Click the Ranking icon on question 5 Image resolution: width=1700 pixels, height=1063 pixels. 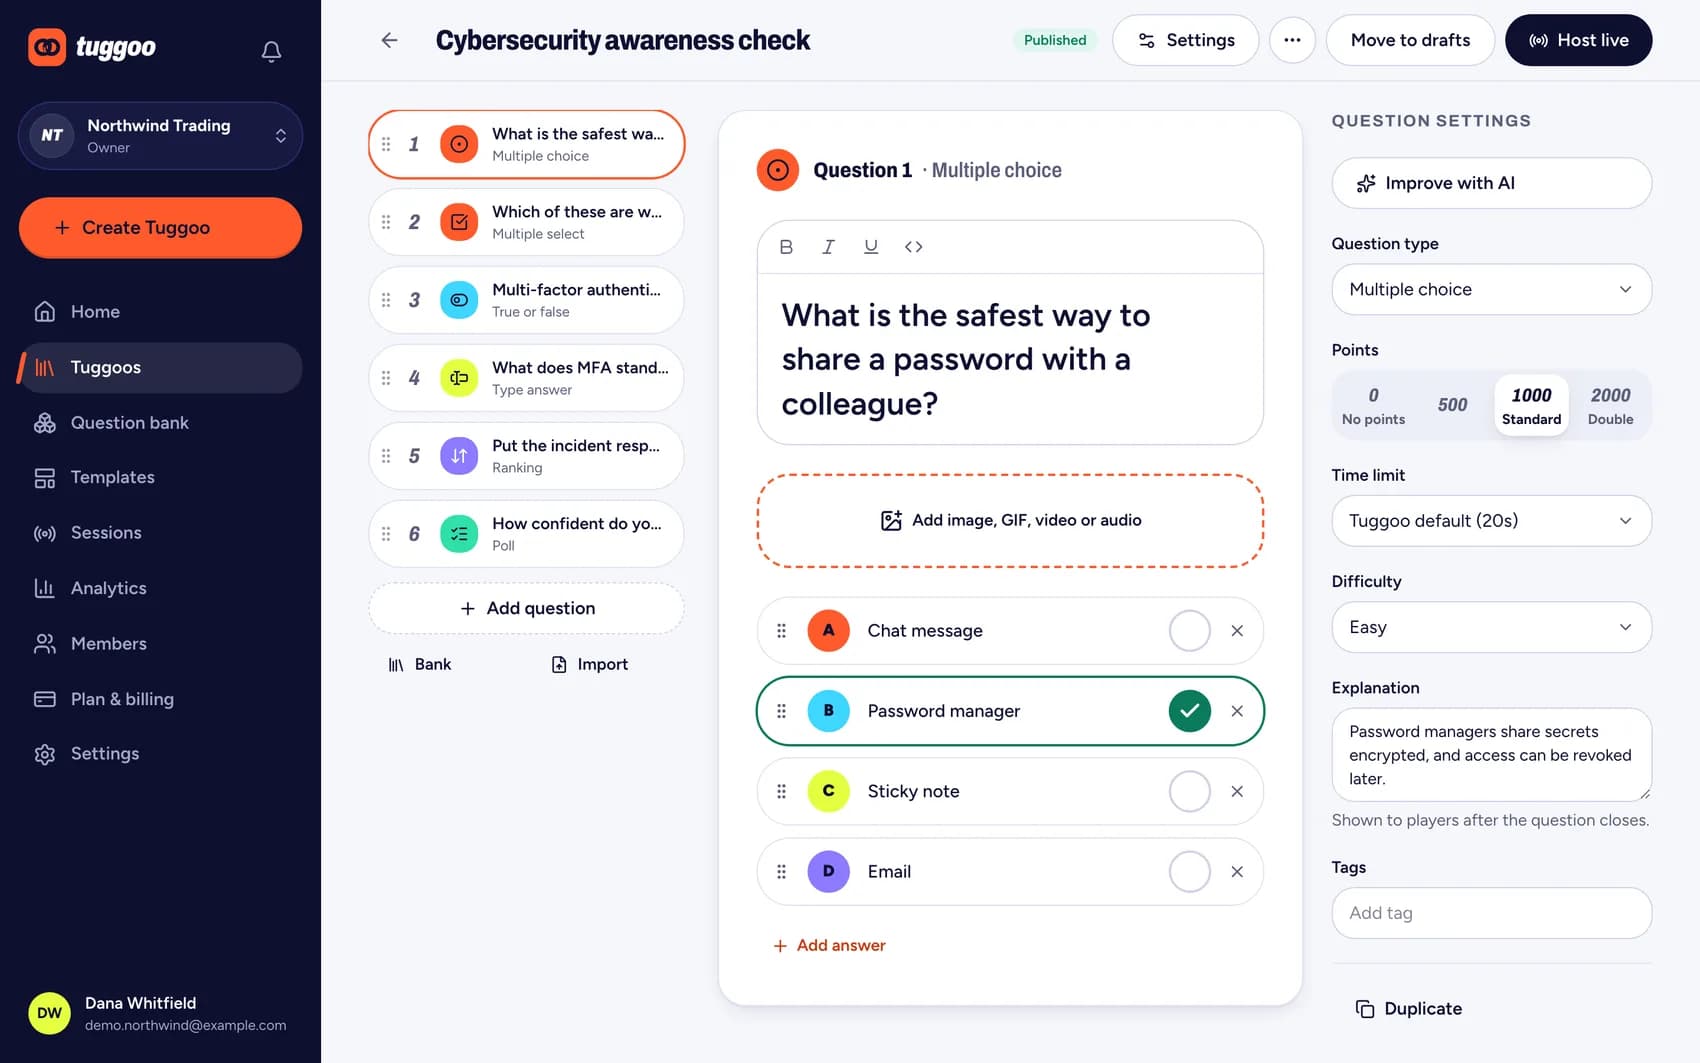point(459,456)
